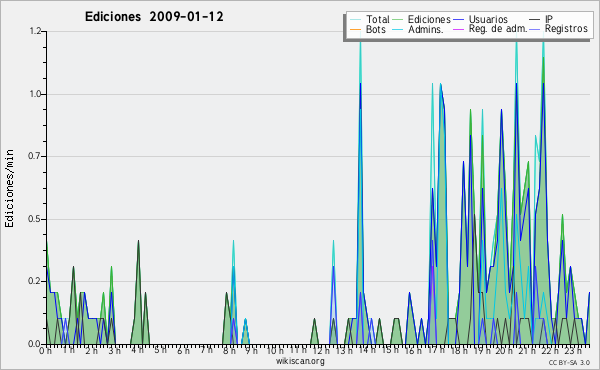Click the Total legend label
This screenshot has width=600, height=370.
click(x=377, y=19)
